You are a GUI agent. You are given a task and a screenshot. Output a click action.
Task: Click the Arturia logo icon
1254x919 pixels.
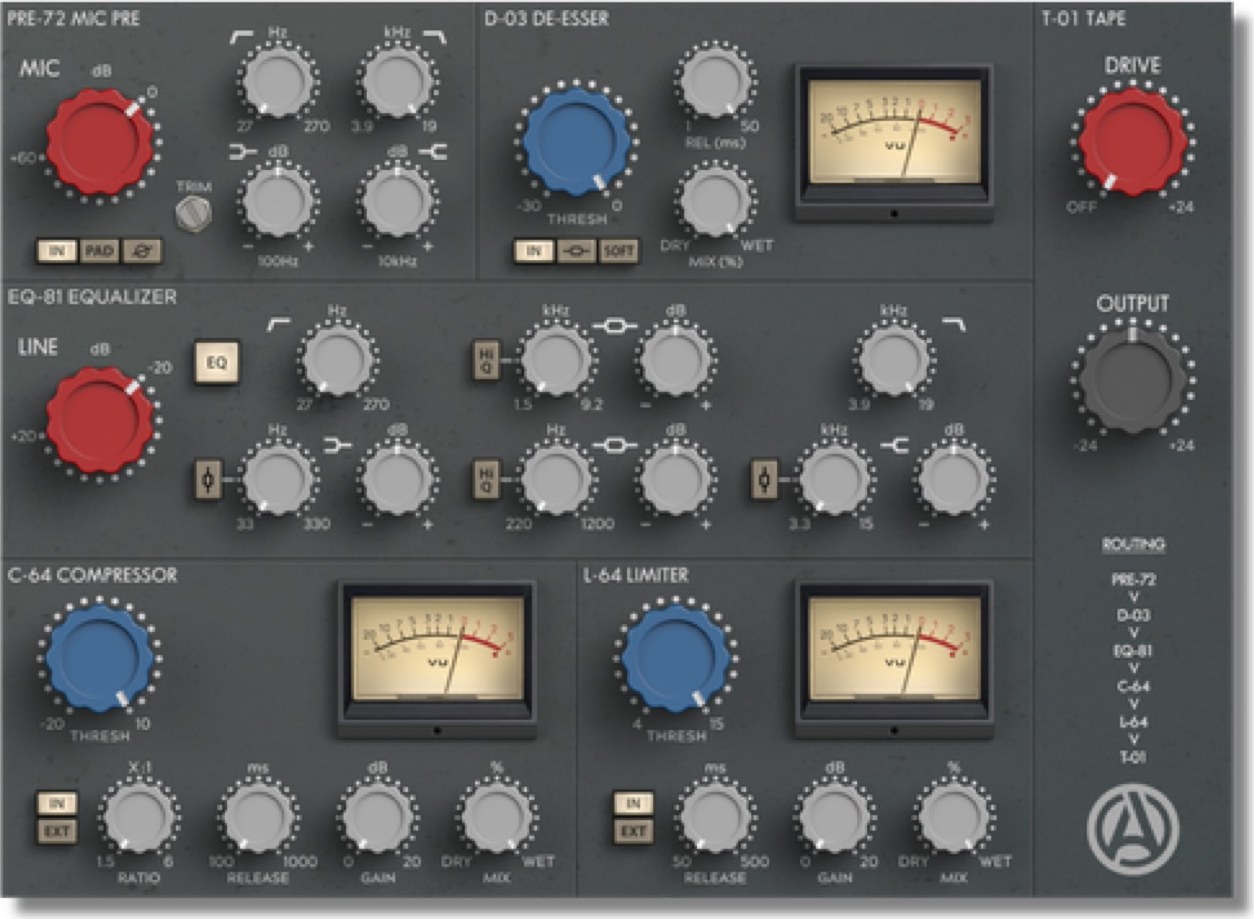click(x=1133, y=827)
